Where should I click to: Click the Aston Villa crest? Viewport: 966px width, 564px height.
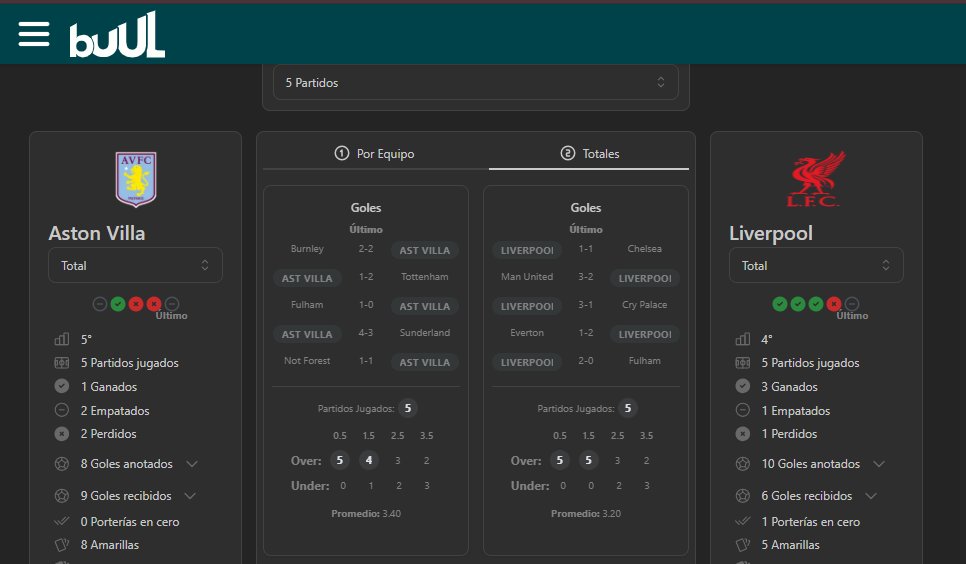136,179
